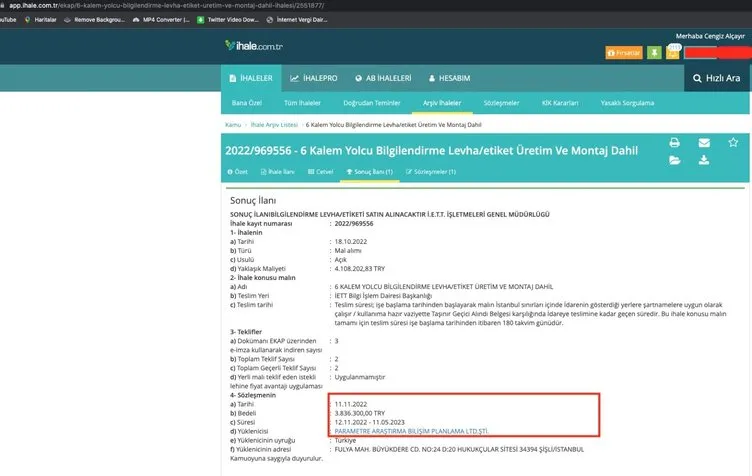Open the Hızlı Ara quick search
Viewport: 752px width, 476px height.
point(717,78)
